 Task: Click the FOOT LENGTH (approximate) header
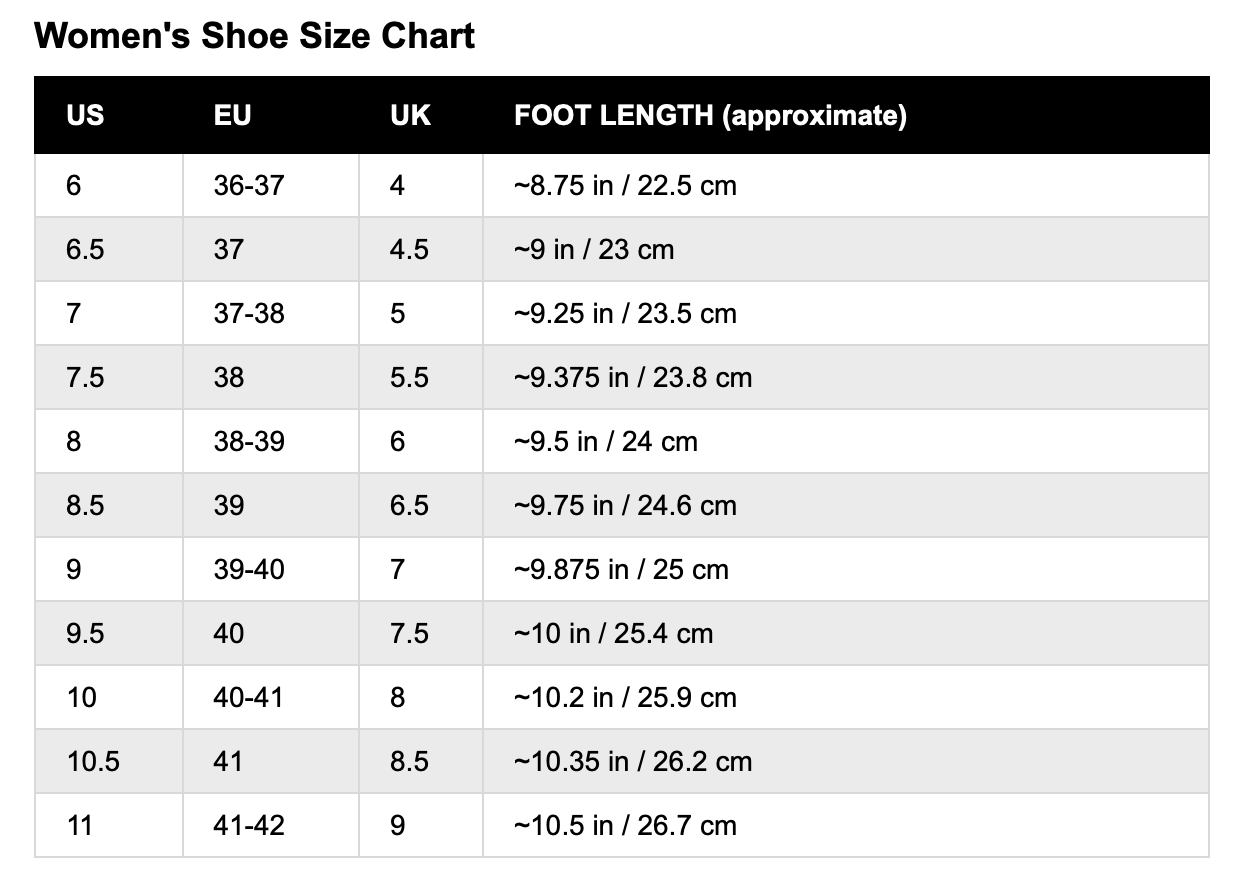846,115
